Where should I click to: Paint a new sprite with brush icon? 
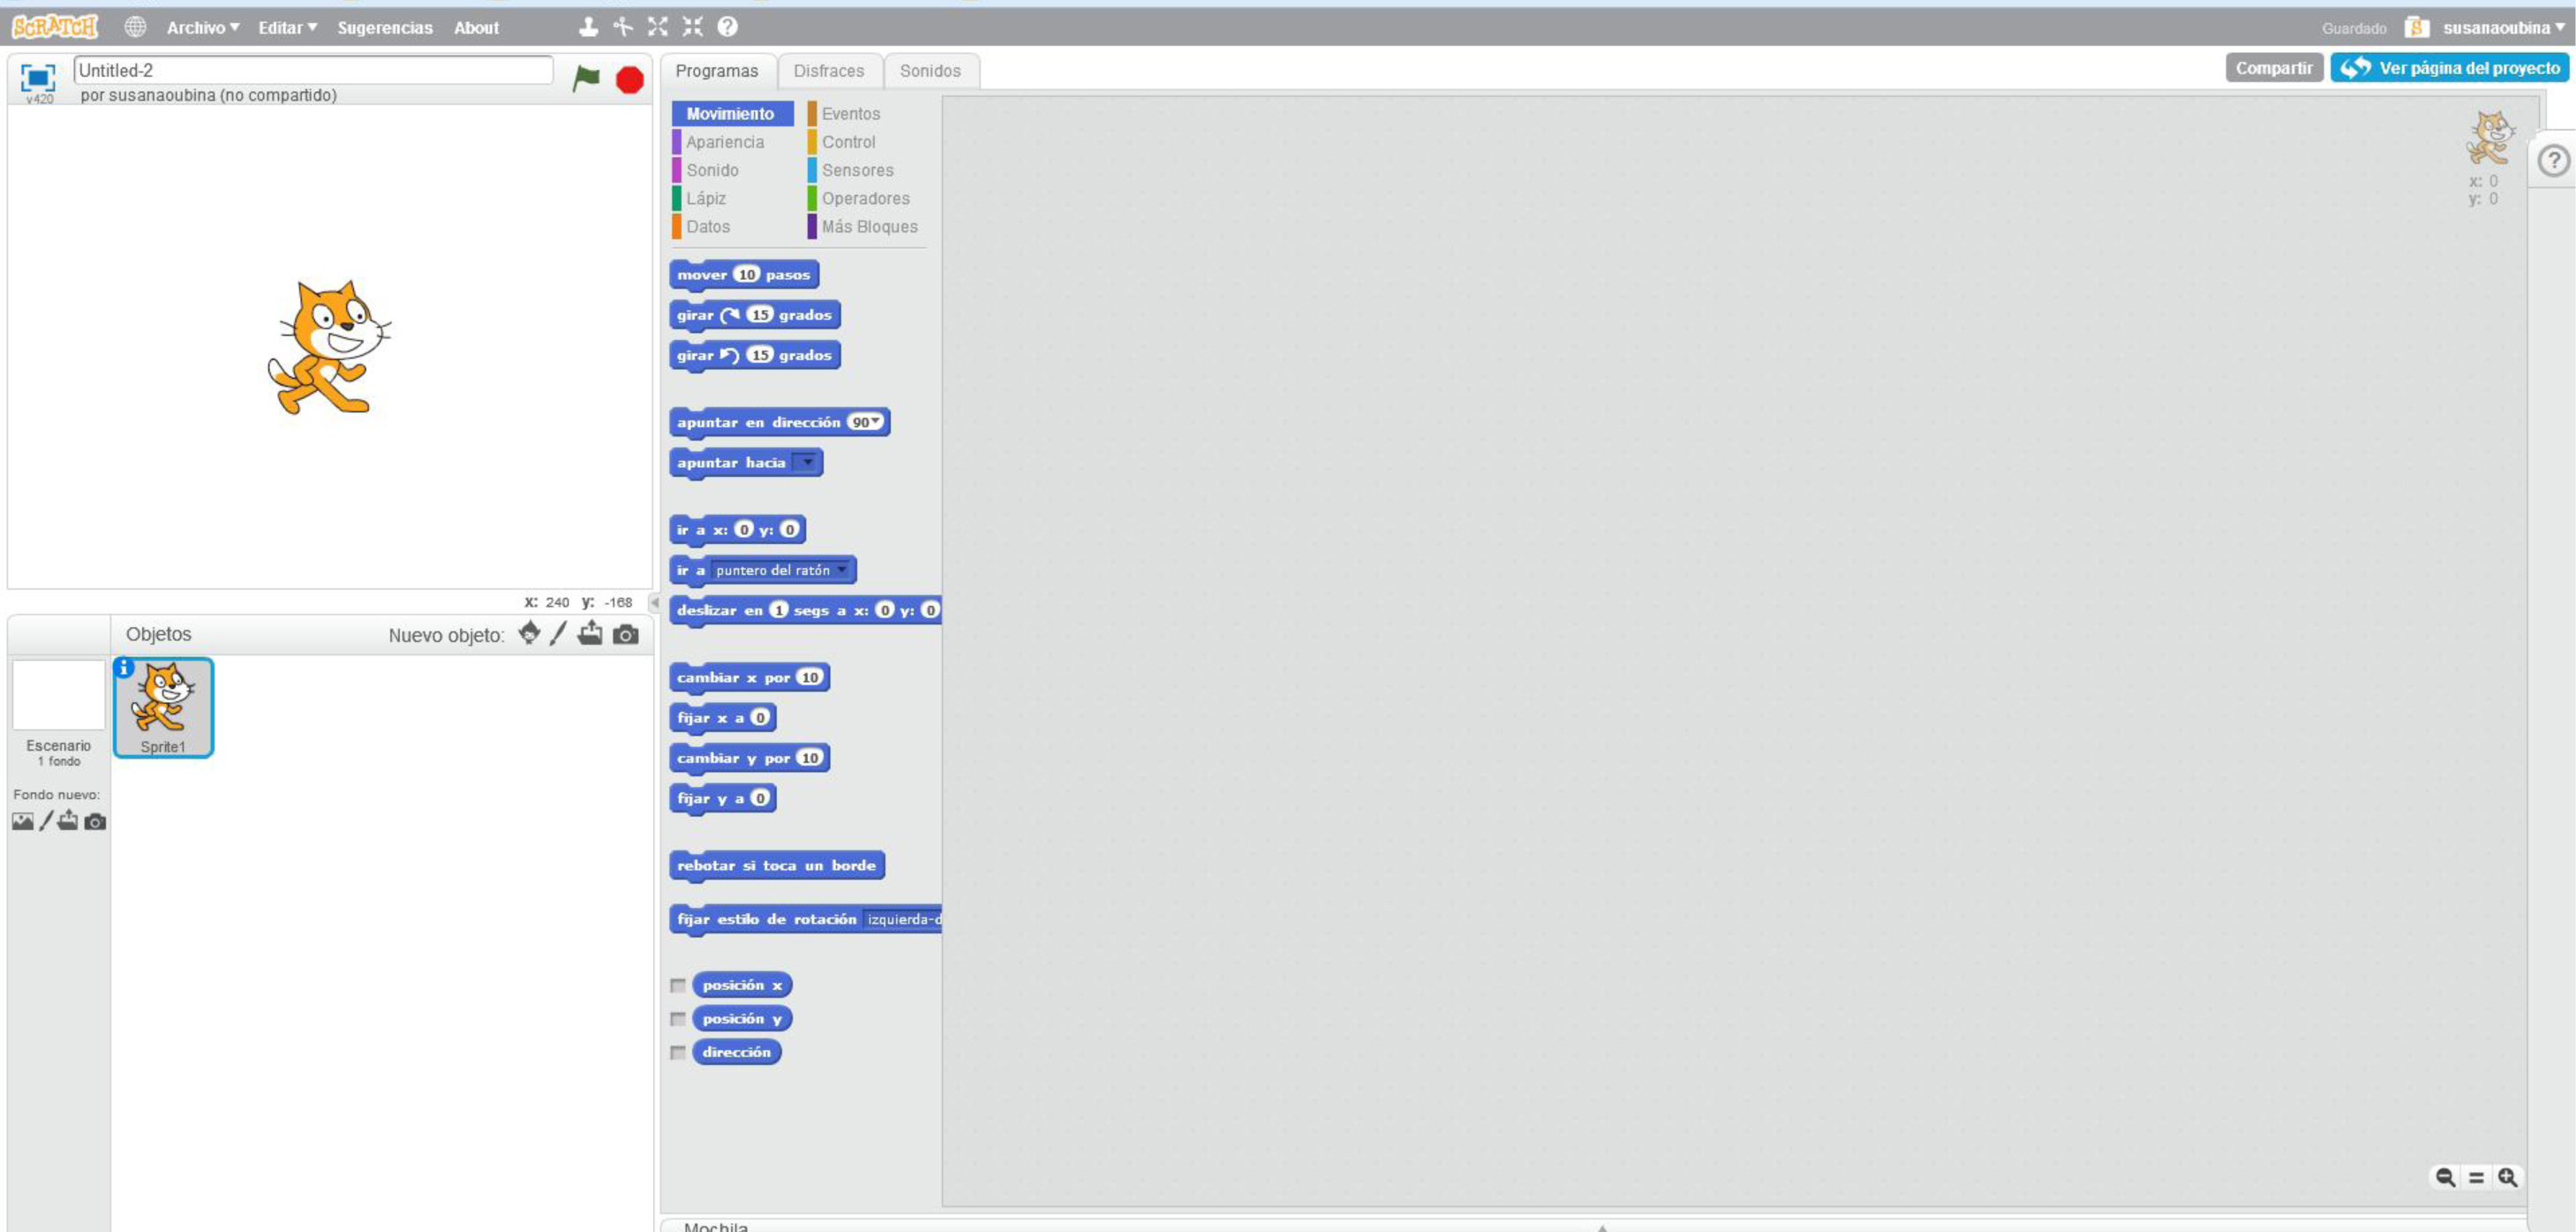pyautogui.click(x=558, y=633)
